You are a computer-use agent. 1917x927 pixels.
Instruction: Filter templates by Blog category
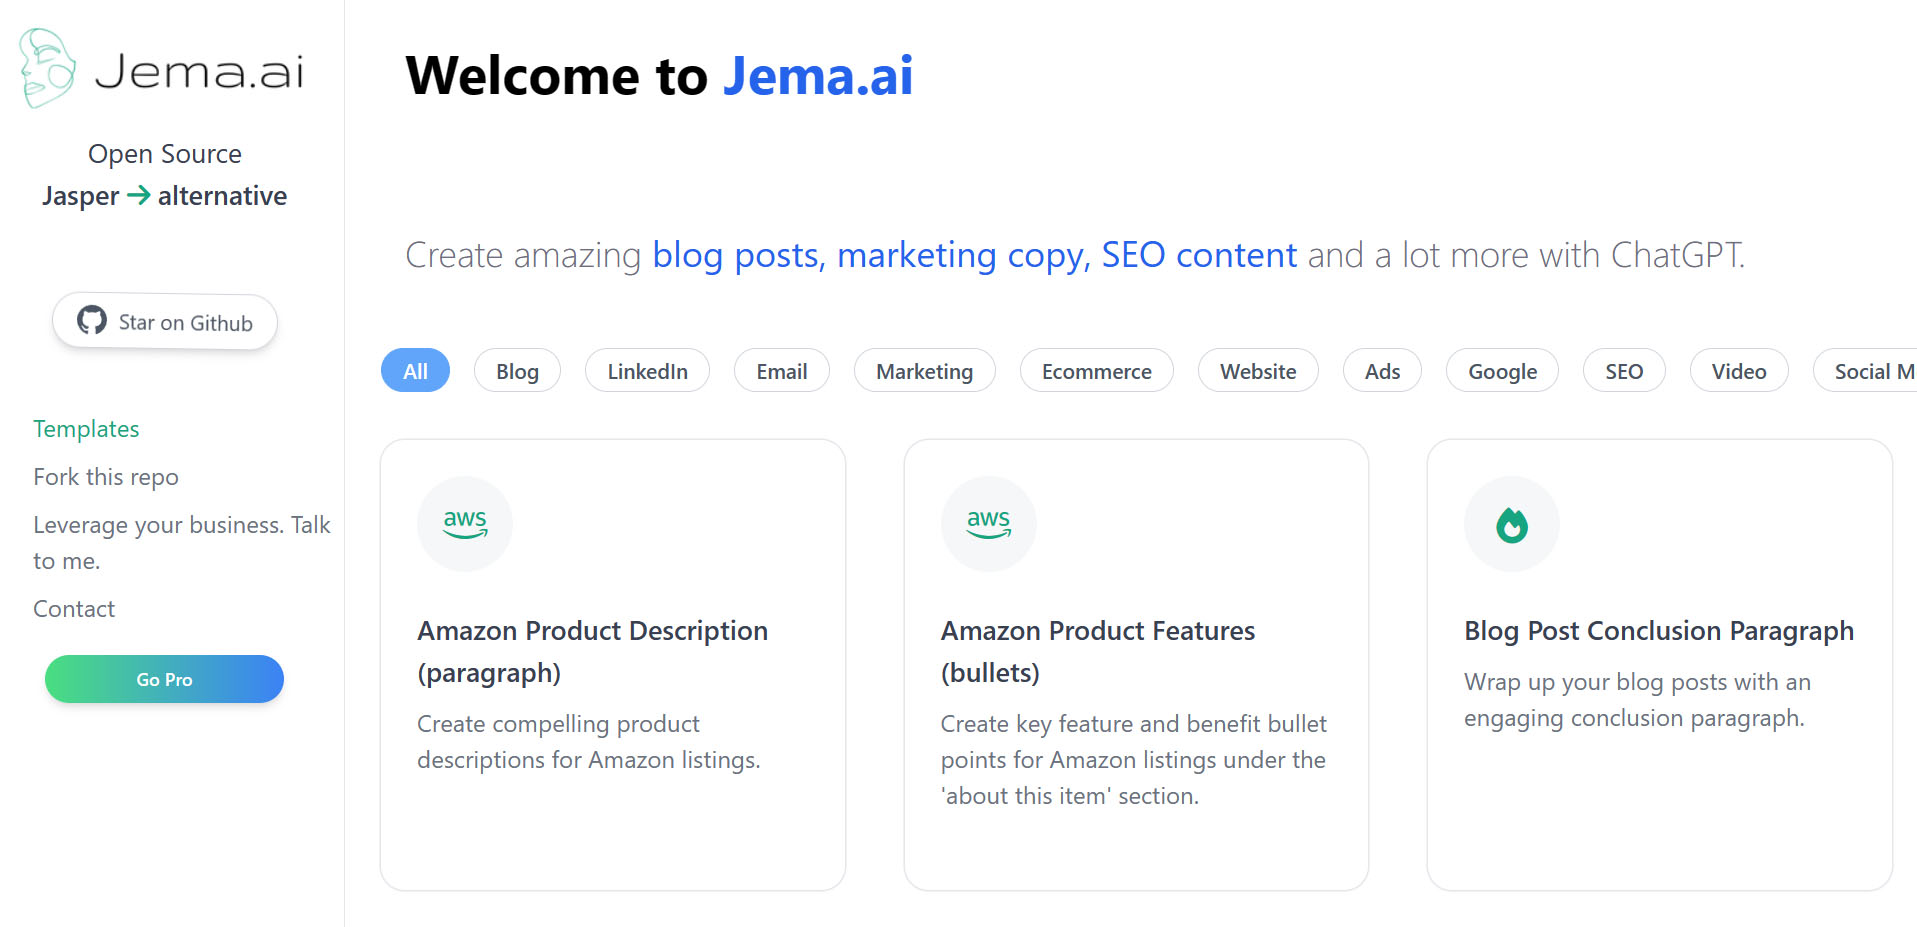point(517,371)
